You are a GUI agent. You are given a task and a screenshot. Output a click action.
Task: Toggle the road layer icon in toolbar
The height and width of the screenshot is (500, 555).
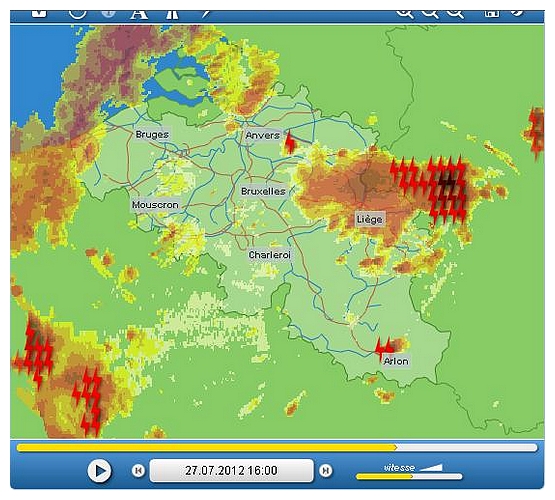[172, 14]
